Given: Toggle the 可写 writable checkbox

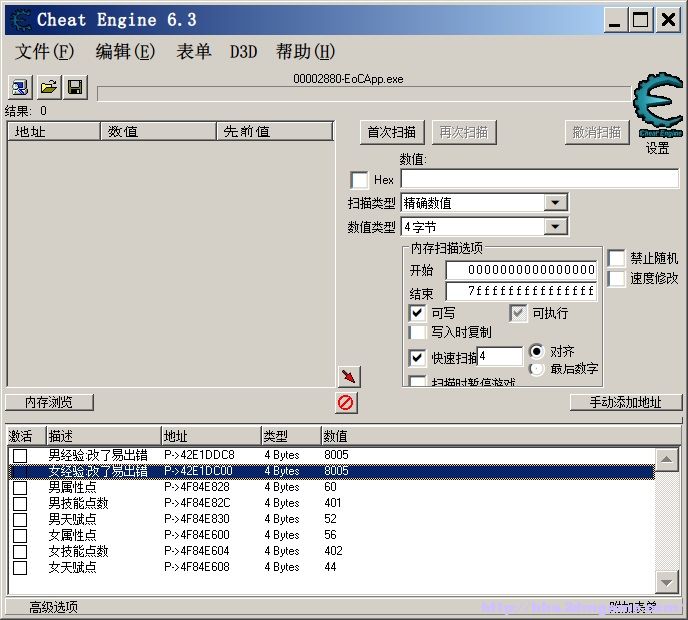Looking at the screenshot, I should pyautogui.click(x=417, y=313).
